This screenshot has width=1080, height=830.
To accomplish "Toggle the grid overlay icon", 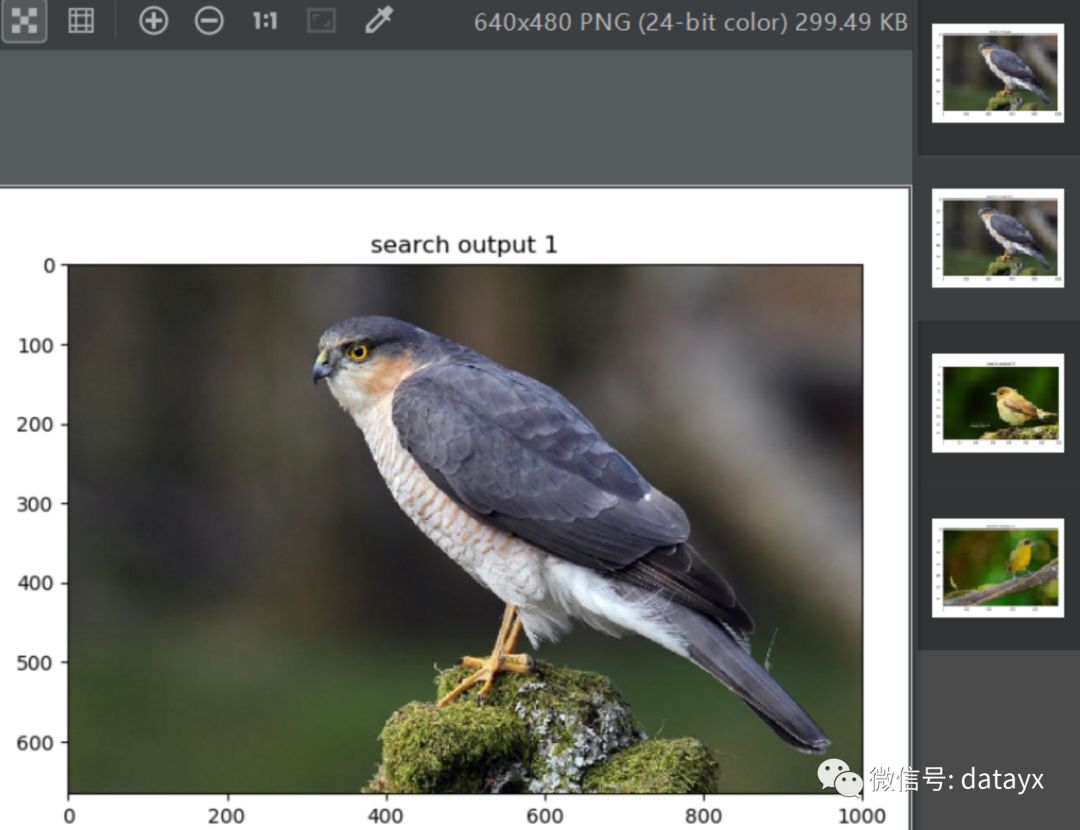I will coord(81,21).
